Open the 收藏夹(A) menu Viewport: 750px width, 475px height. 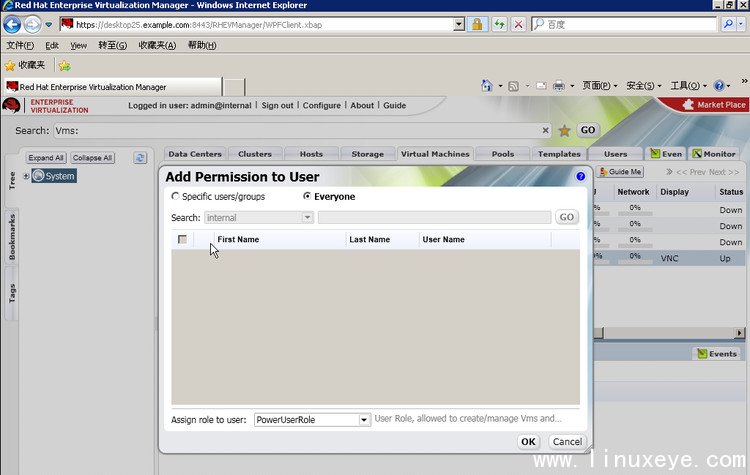[x=157, y=45]
